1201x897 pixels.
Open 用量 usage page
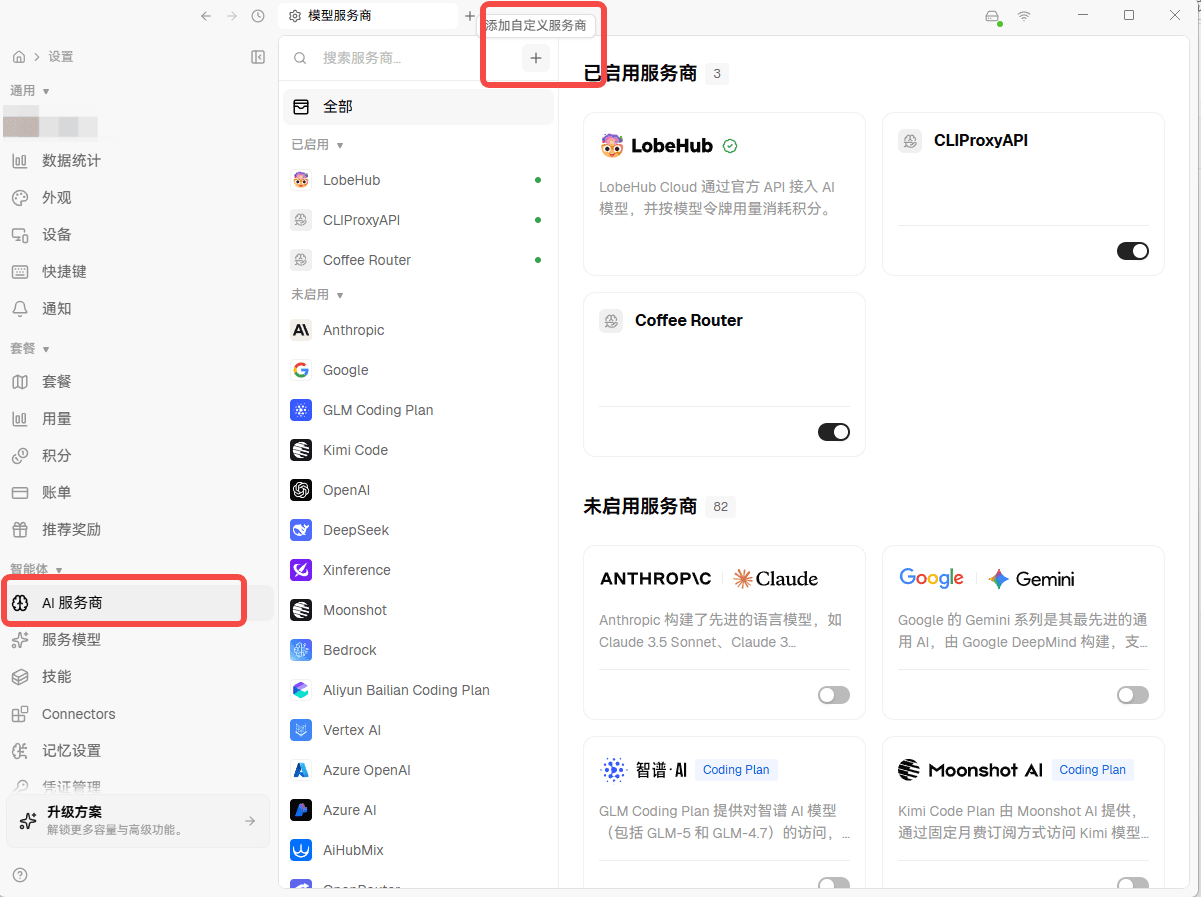click(138, 419)
